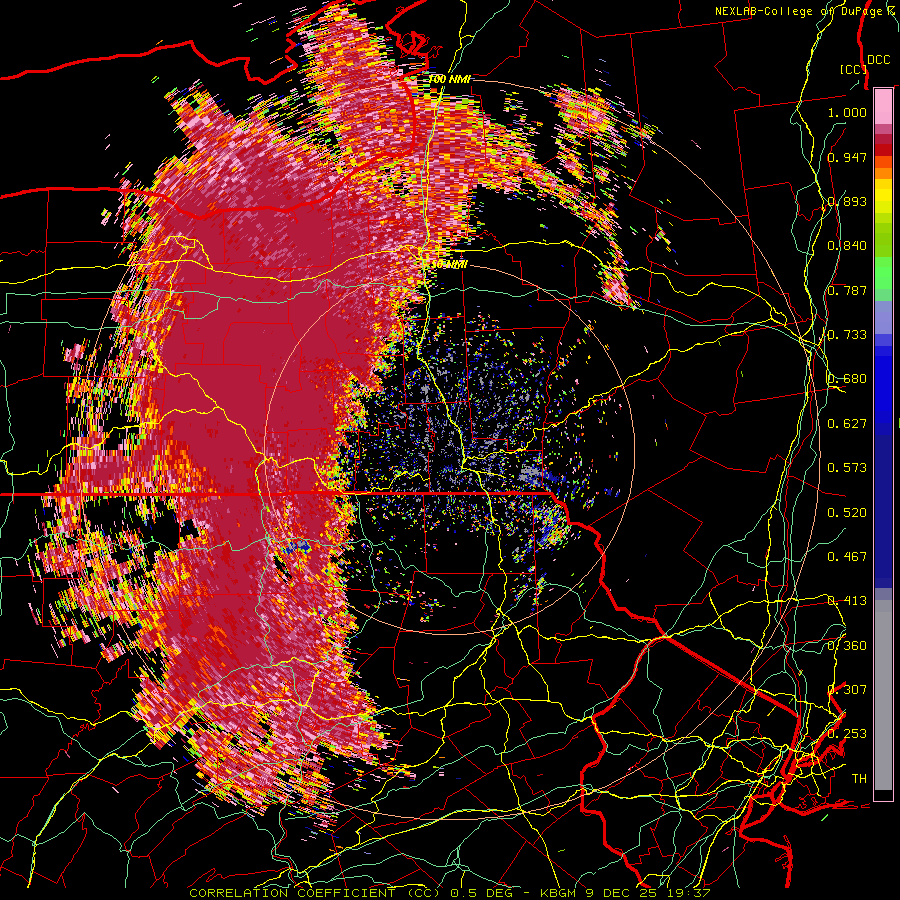Select the 0.787 legend value
Image resolution: width=900 pixels, height=900 pixels.
click(x=847, y=290)
